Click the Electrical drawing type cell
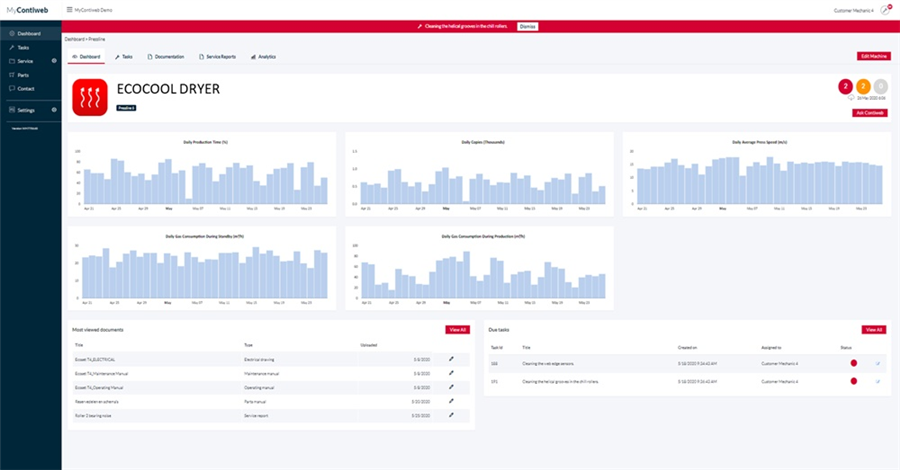This screenshot has height=470, width=900. 259,360
